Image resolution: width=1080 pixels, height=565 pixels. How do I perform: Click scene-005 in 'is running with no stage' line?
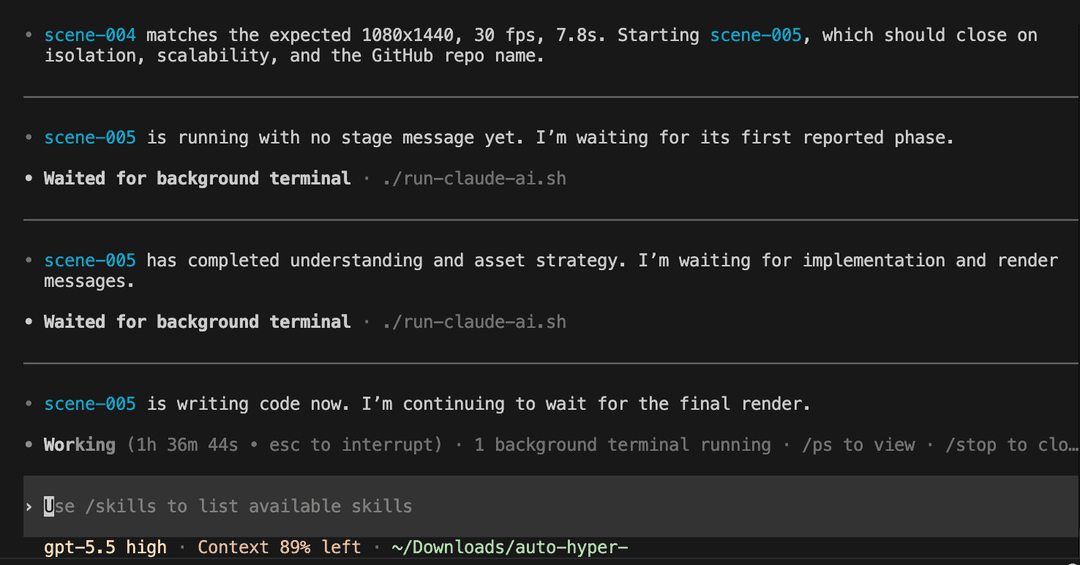(x=90, y=138)
